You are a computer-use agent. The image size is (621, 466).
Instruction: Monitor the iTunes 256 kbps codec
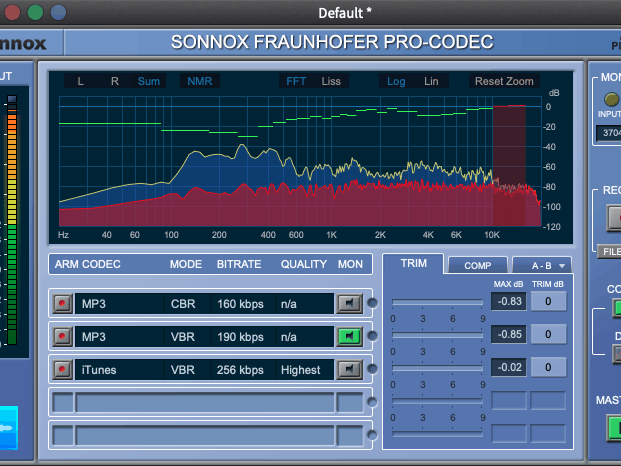[349, 369]
